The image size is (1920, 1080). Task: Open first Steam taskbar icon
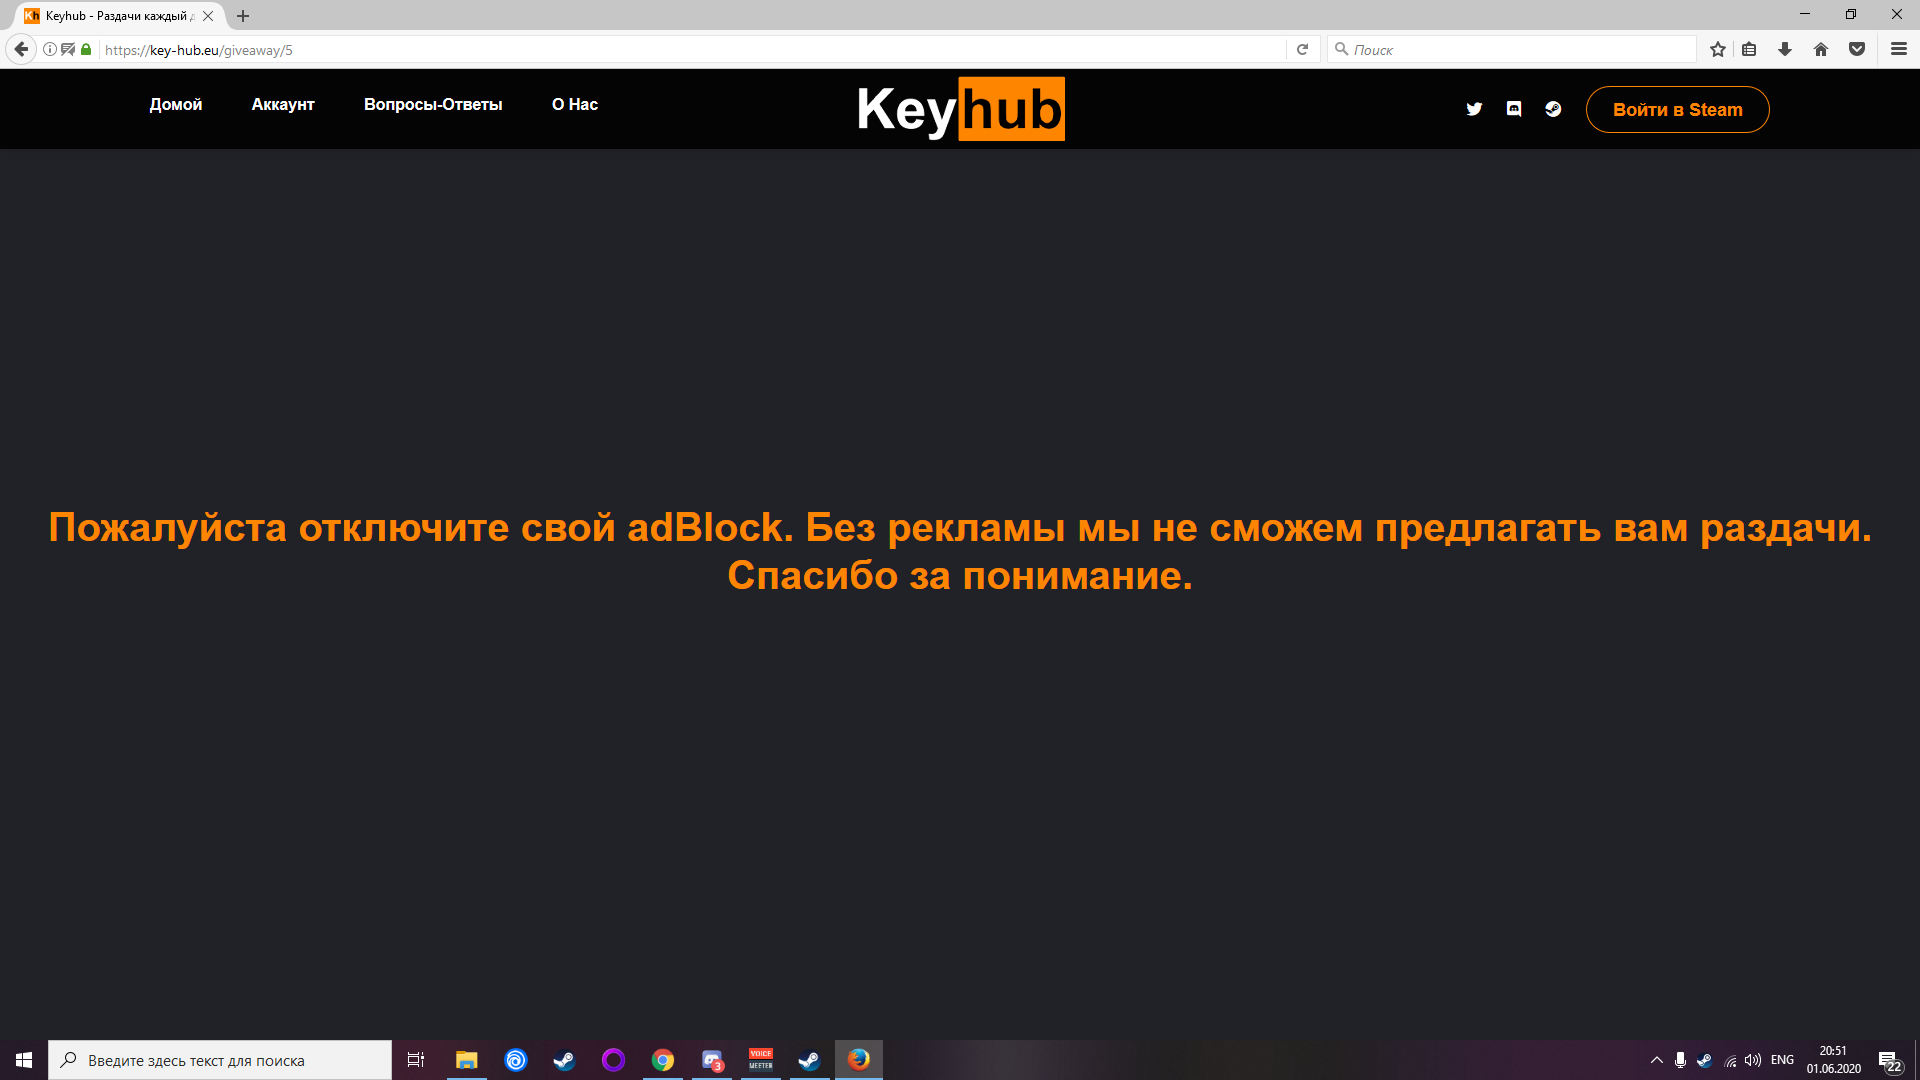tap(565, 1060)
